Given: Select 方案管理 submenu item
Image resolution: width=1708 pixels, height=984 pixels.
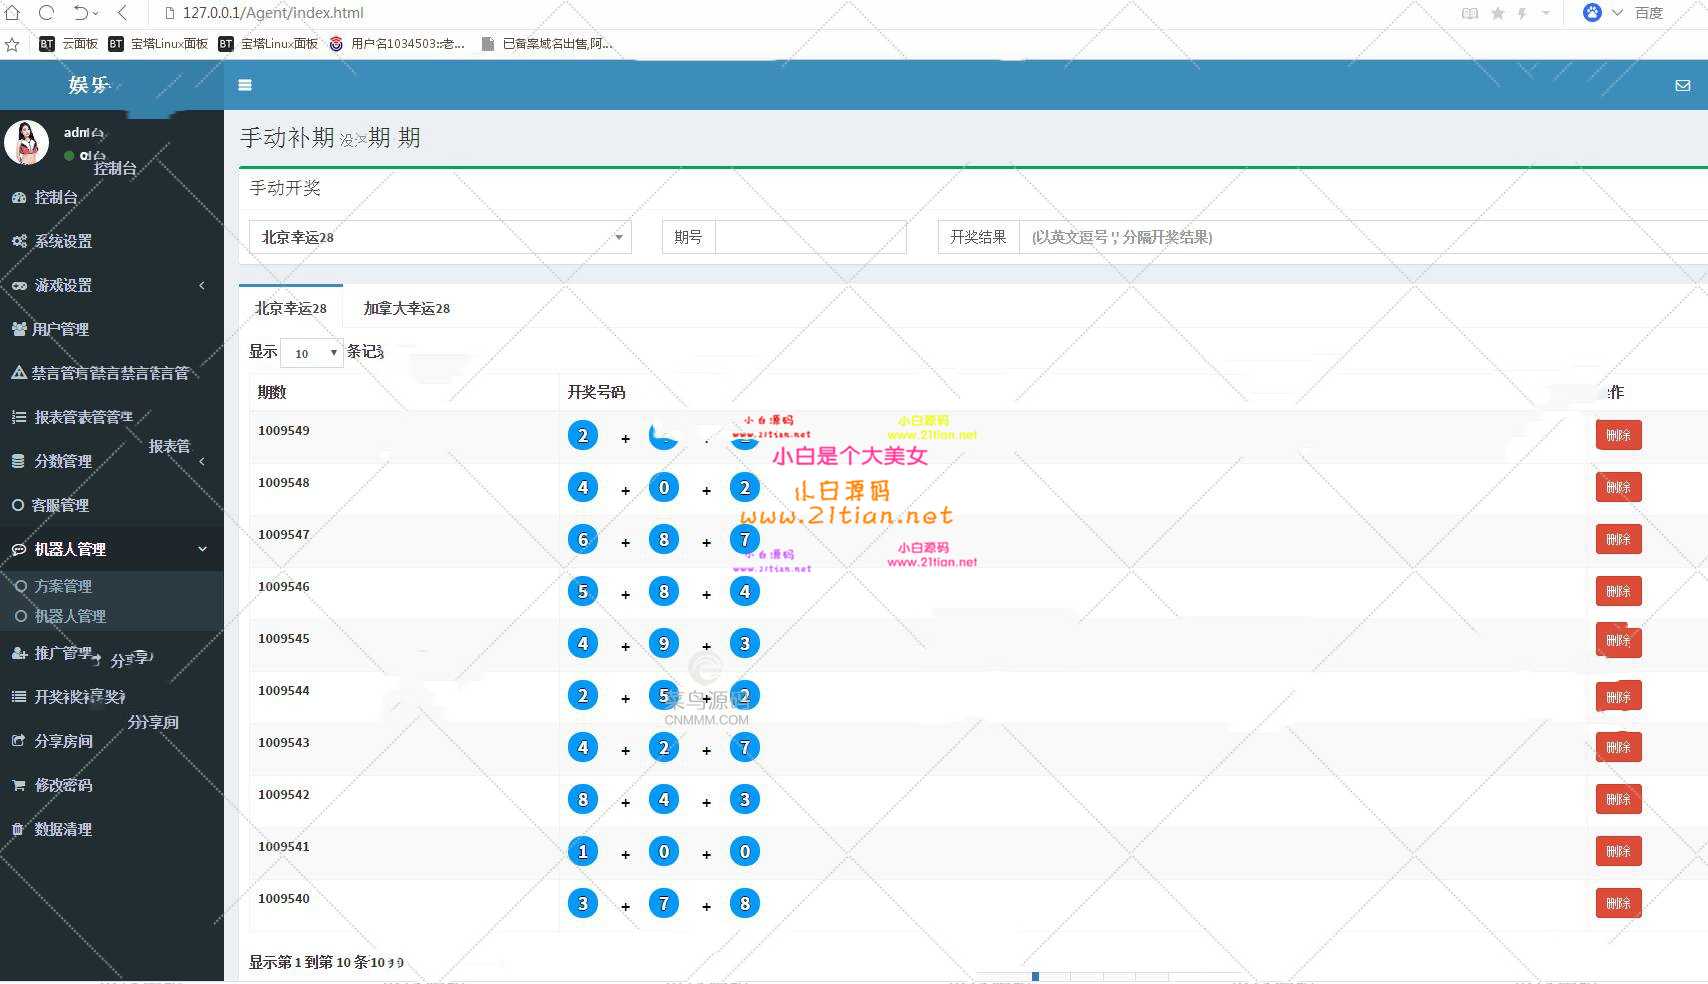Looking at the screenshot, I should [x=63, y=586].
